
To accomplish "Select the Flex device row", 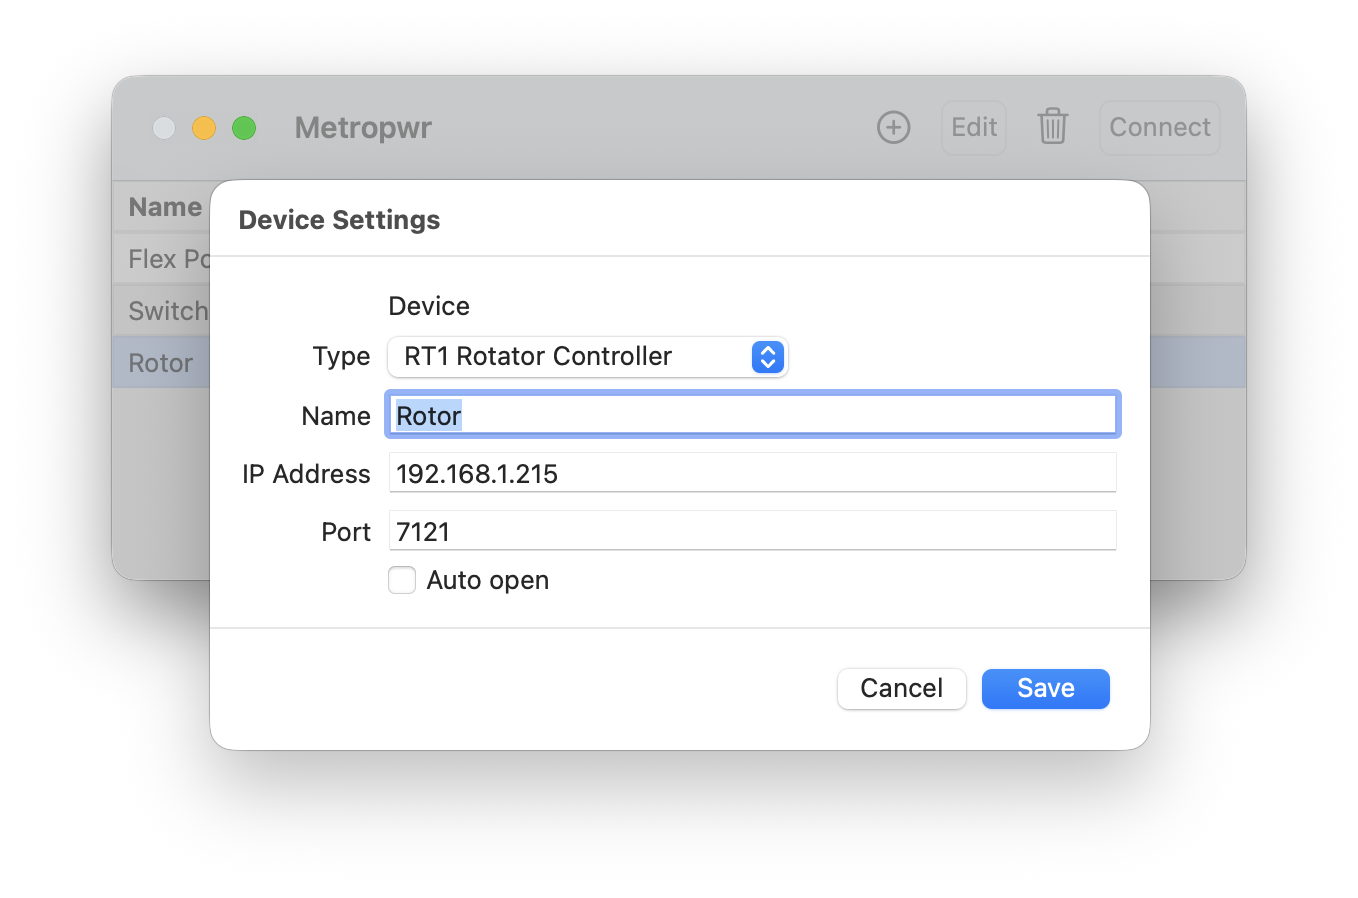I will pos(167,259).
